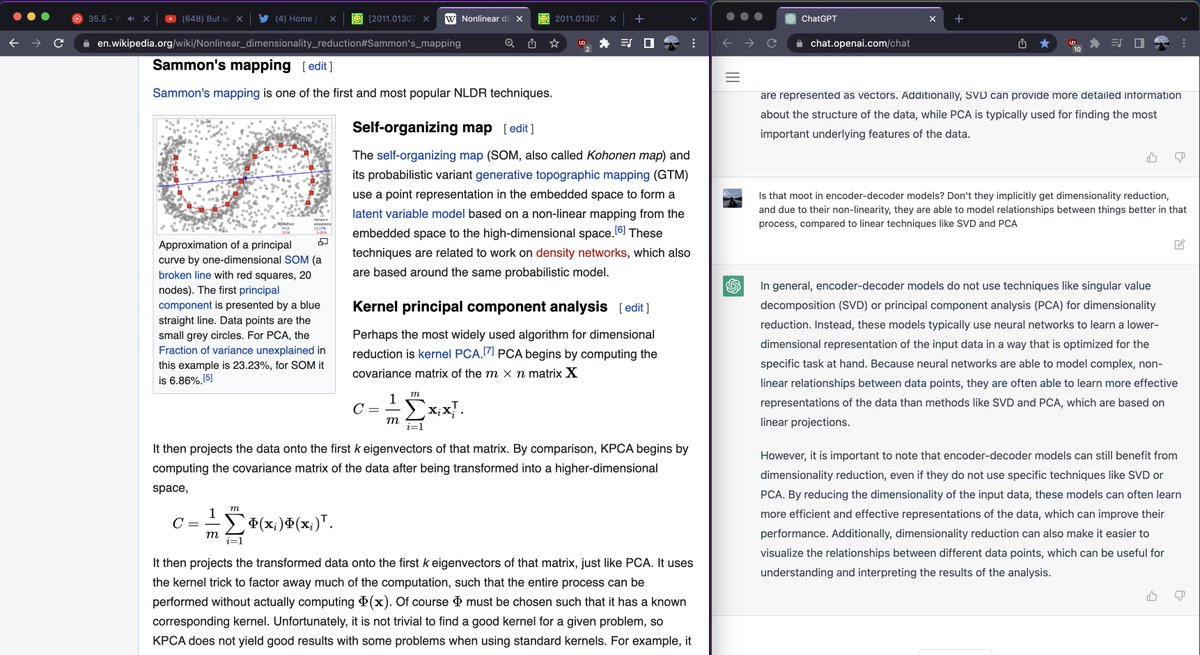Close the Nonlinear dimensionality Wikipedia tab
This screenshot has width=1200, height=655.
517,18
